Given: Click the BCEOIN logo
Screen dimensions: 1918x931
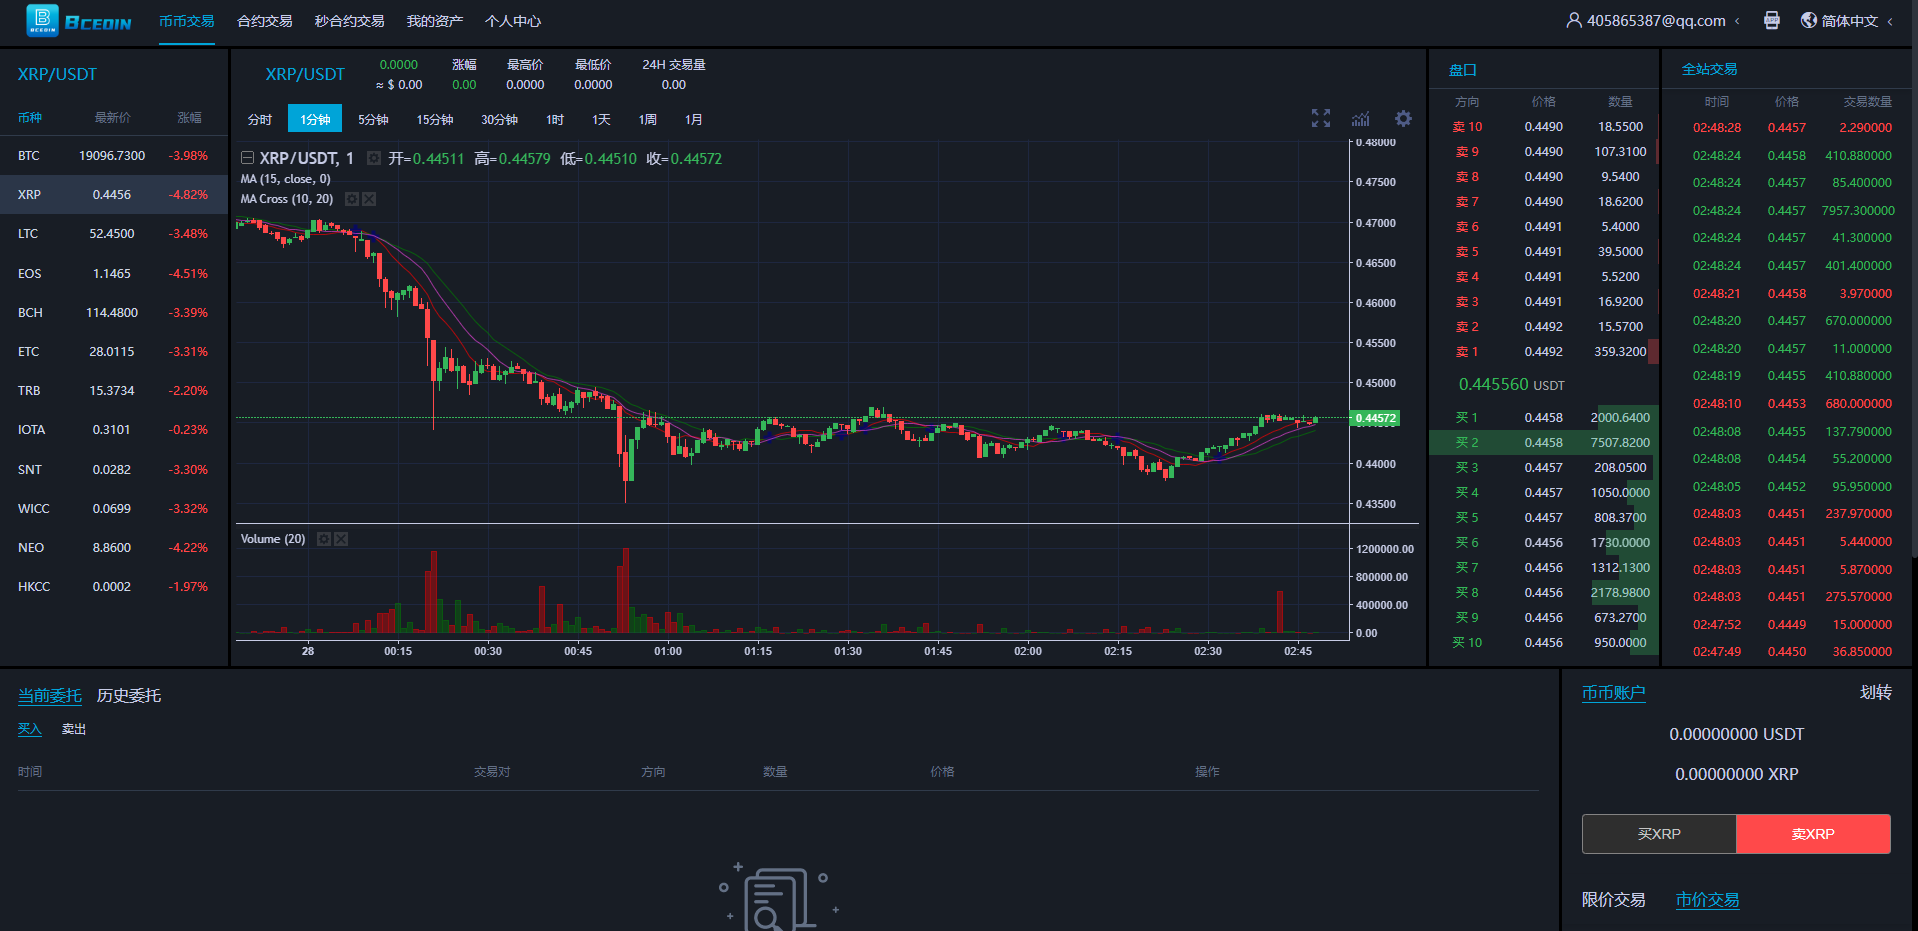Looking at the screenshot, I should pos(78,21).
